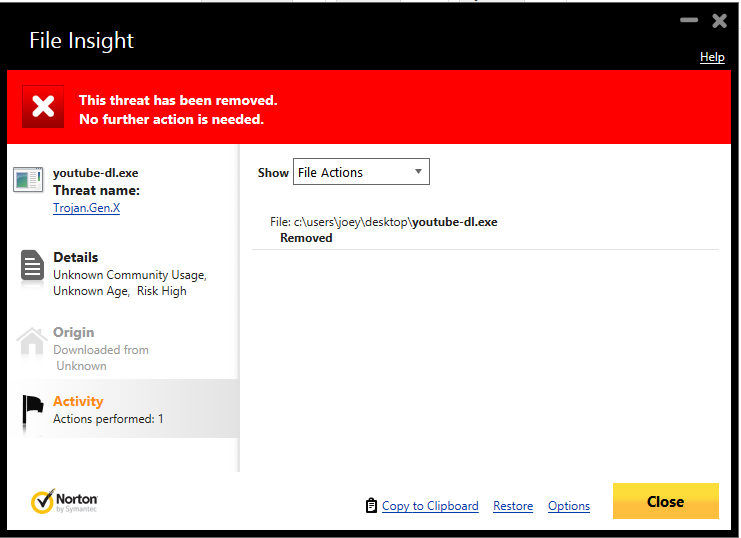Select the Activity section tab
Viewport: 741px width, 538px height.
coord(120,409)
